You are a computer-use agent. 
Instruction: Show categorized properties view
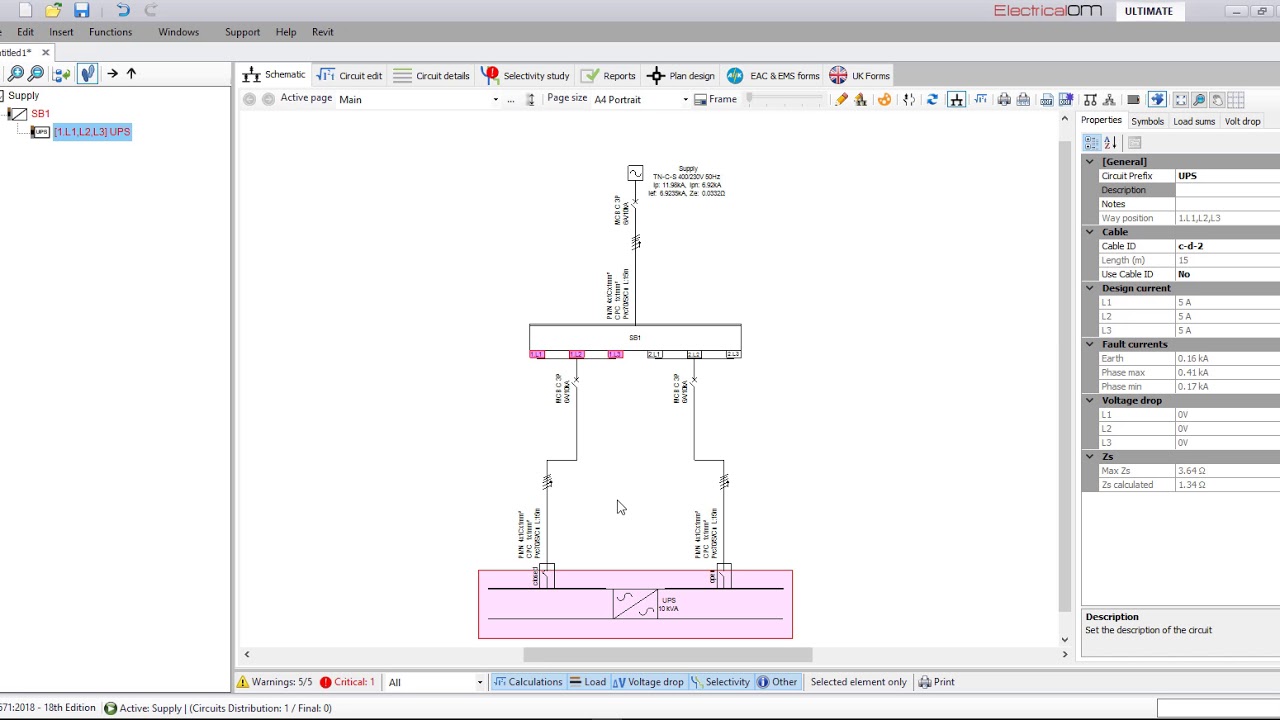1092,143
